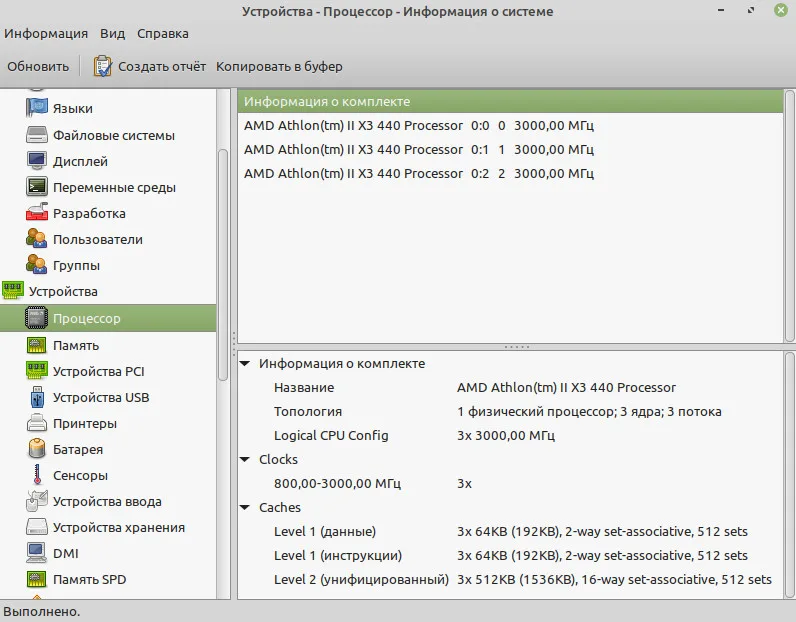Click the Группы people icon
Screen dimensions: 796x622
37,265
